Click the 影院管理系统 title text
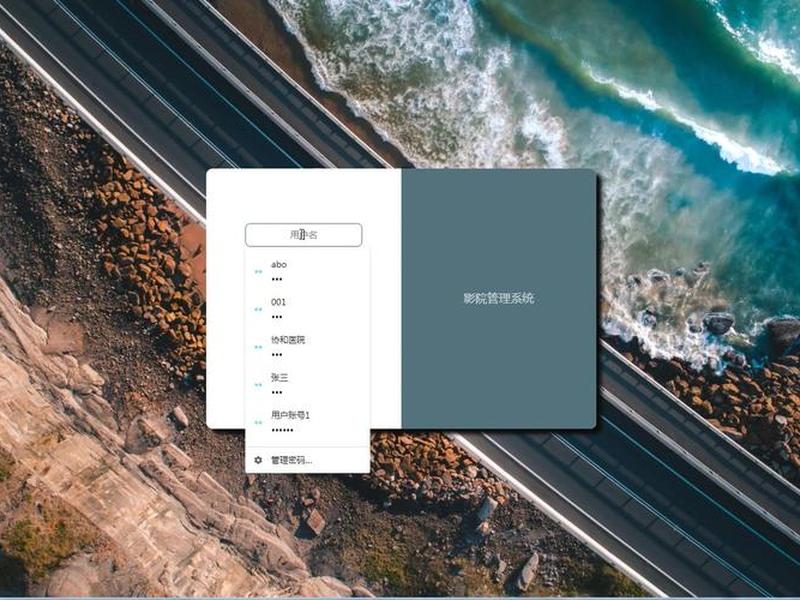Screen dimensions: 800x600 point(498,298)
